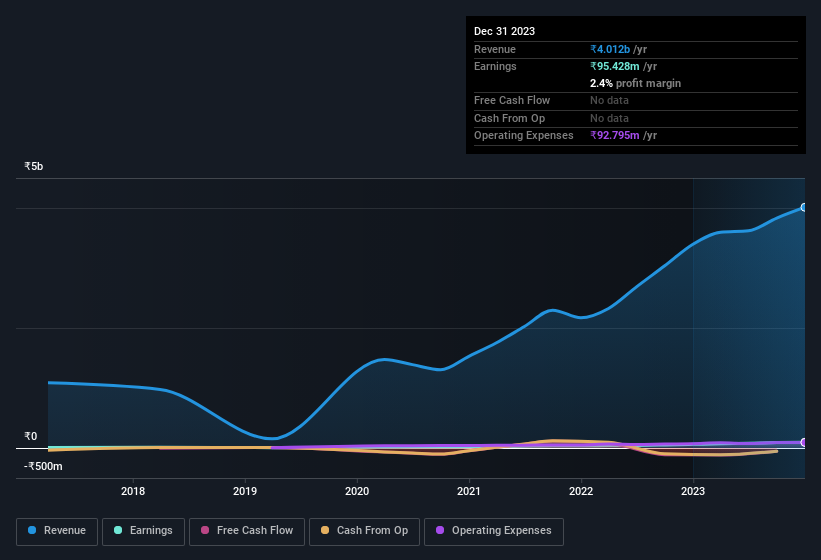Click the 2023 x-axis label
Screen dimensions: 821x560
pyautogui.click(x=693, y=491)
